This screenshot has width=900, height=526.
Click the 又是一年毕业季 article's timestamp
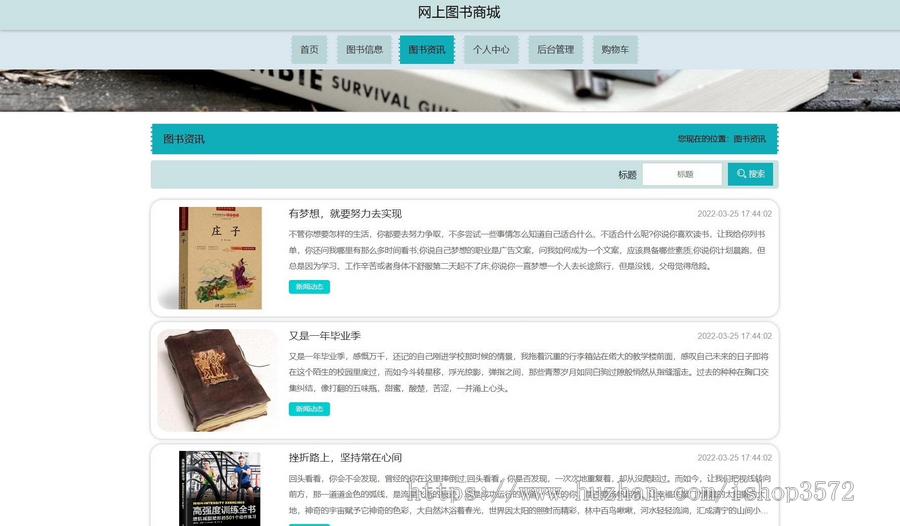coord(735,336)
